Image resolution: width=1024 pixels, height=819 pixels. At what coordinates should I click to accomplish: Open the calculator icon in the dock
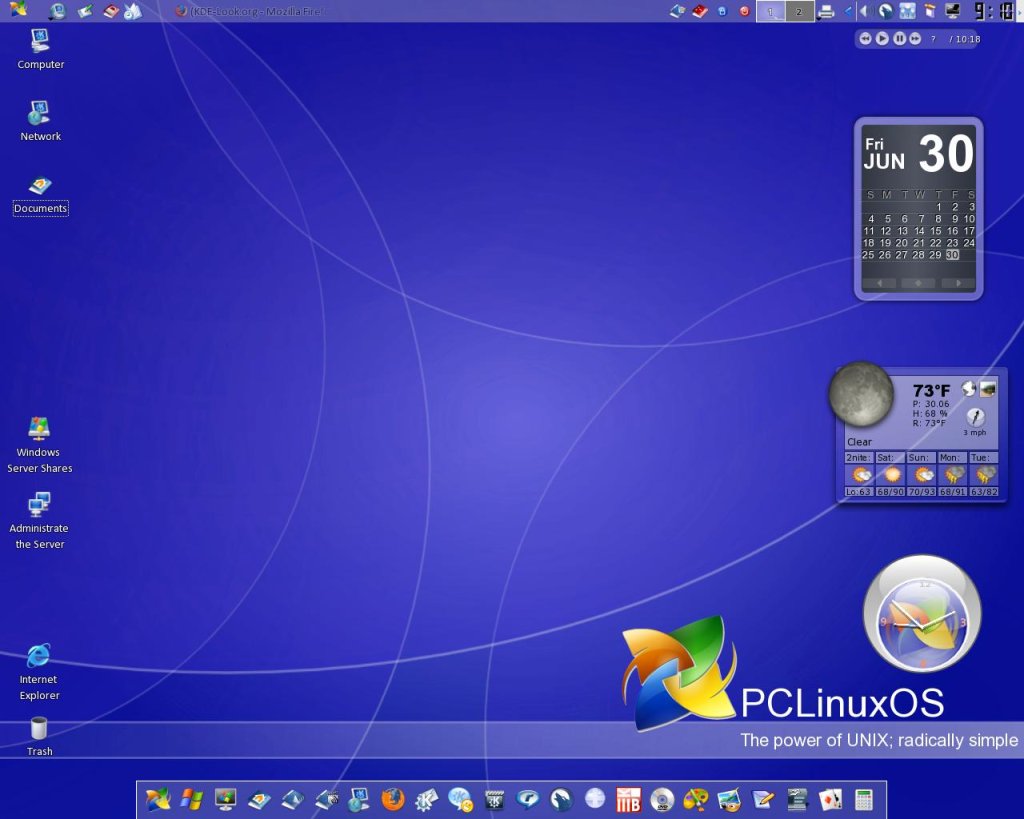tap(863, 799)
